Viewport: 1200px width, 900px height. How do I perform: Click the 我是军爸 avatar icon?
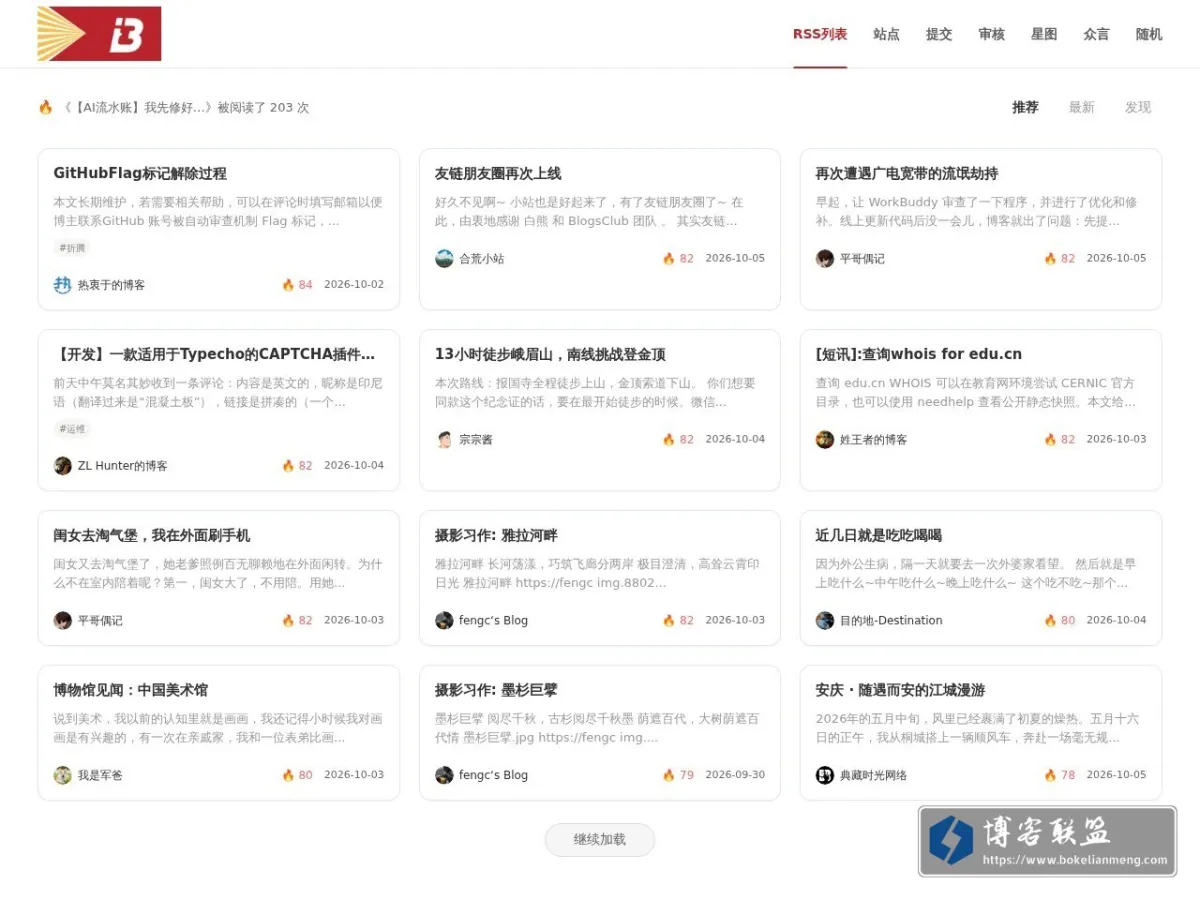[63, 775]
